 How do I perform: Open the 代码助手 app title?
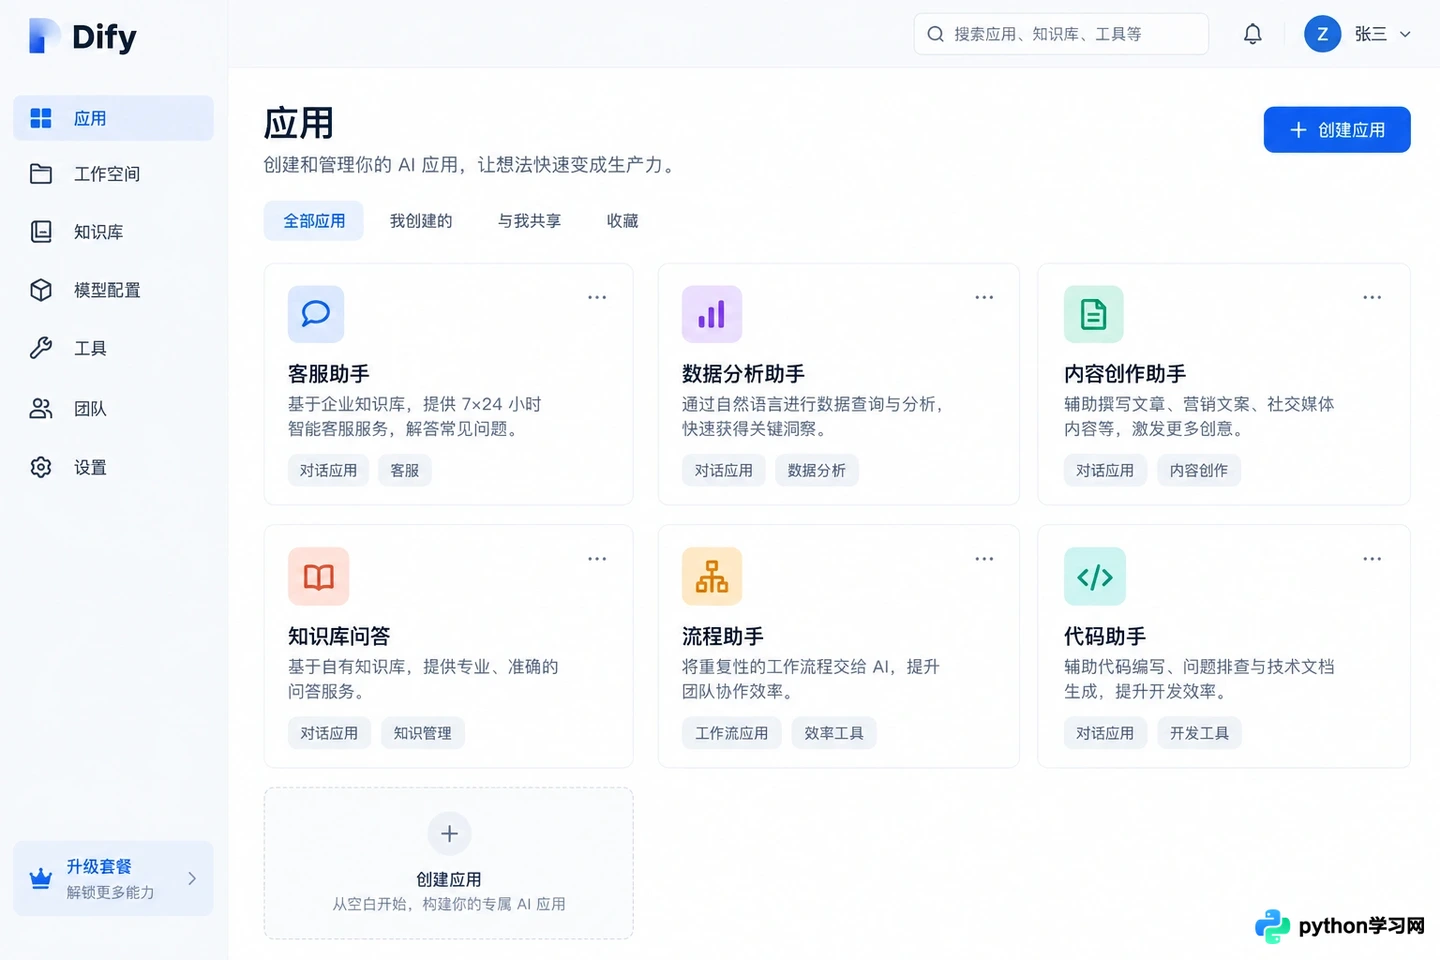coord(1105,636)
